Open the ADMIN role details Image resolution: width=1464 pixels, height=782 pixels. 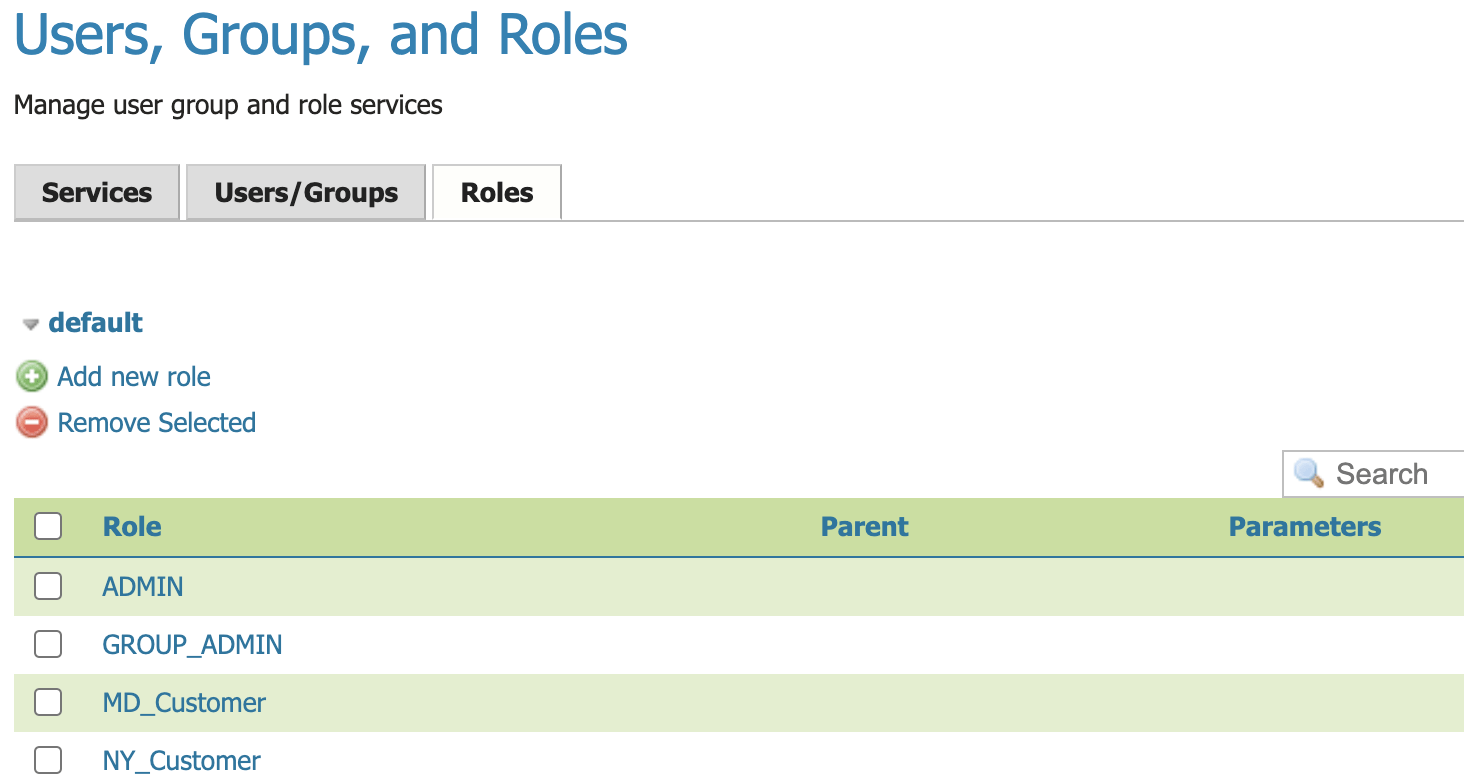(x=142, y=586)
